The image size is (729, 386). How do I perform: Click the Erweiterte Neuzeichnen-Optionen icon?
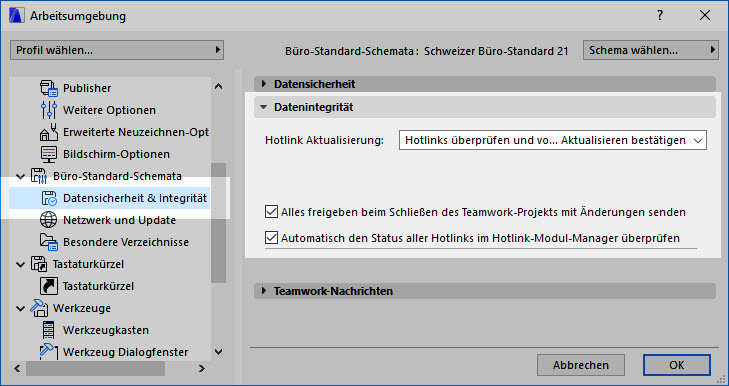click(48, 132)
